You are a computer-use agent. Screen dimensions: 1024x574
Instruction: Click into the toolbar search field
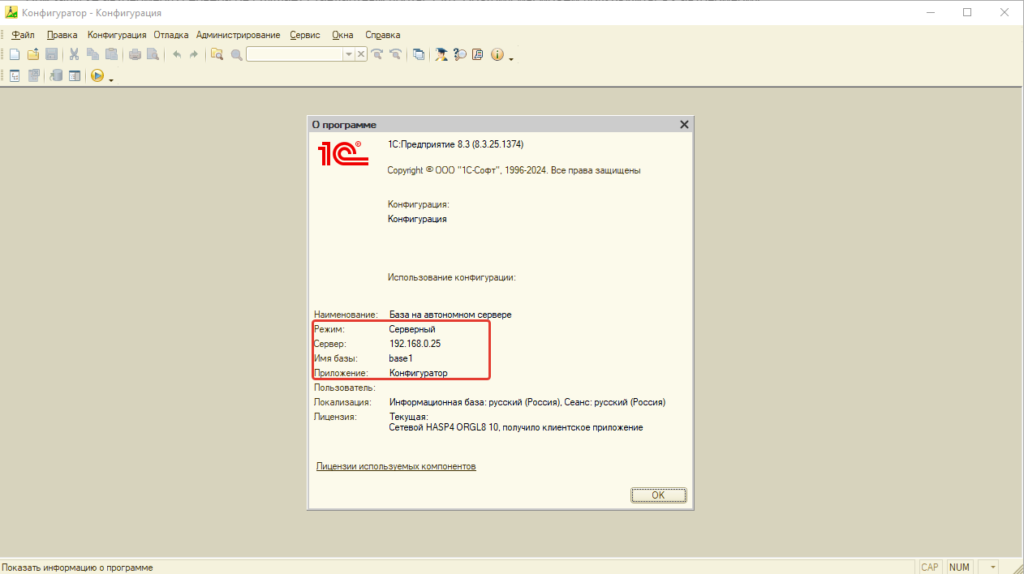coord(295,55)
